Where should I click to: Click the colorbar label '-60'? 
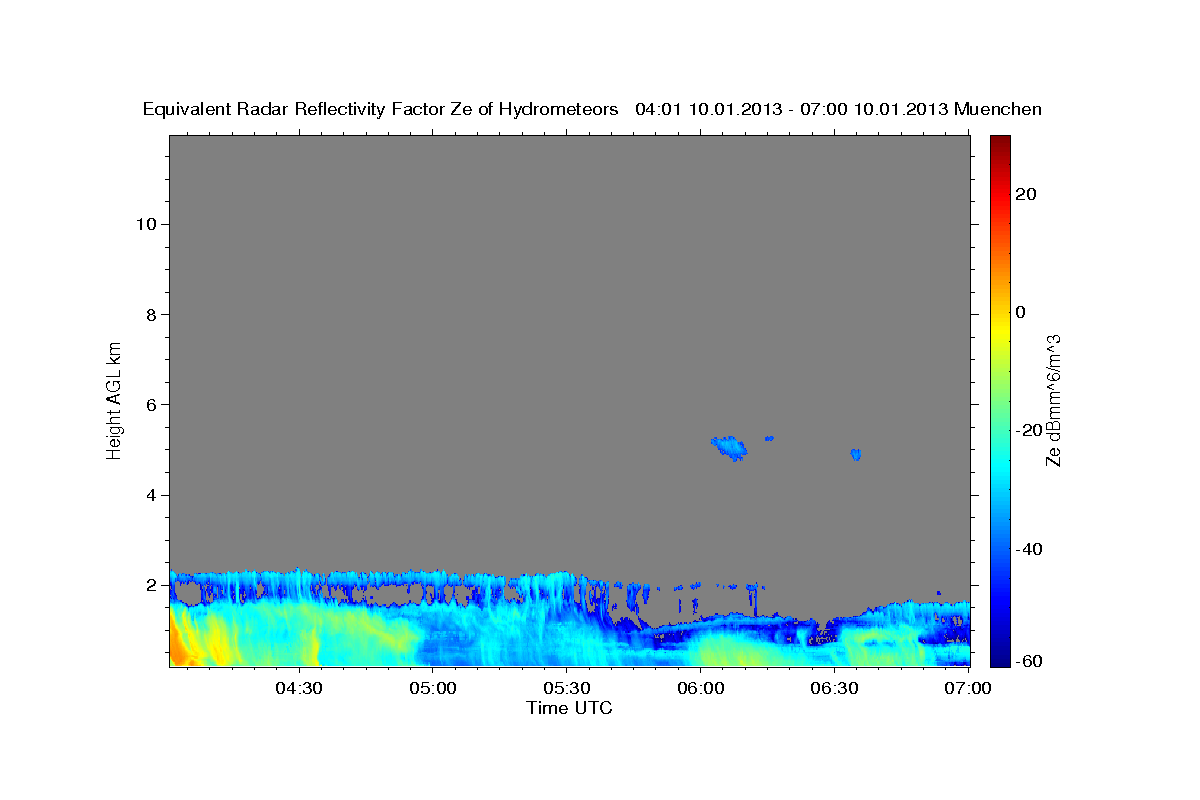tap(1028, 660)
